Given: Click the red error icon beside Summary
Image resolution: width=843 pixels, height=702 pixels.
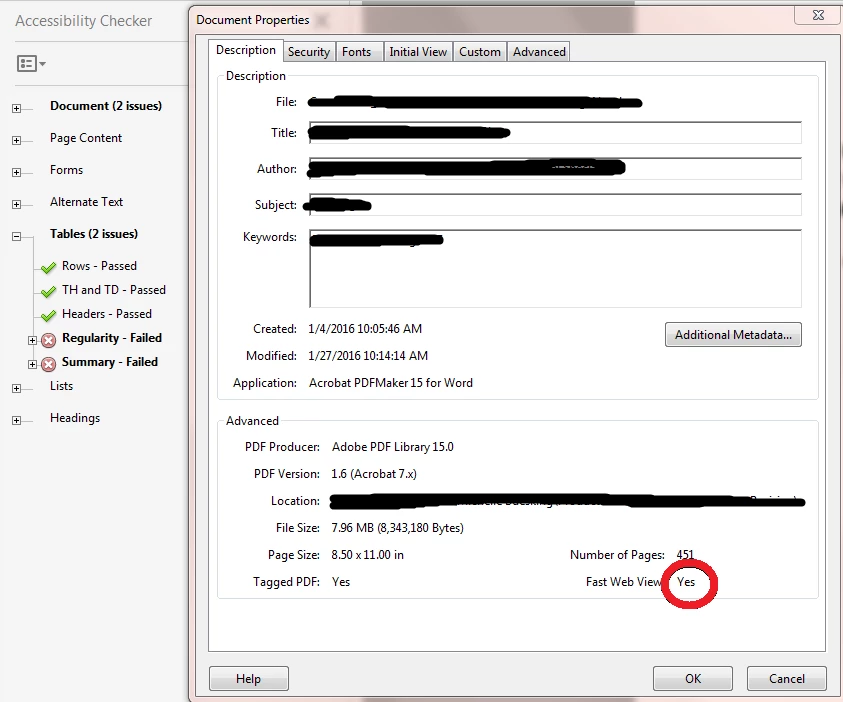Looking at the screenshot, I should 48,364.
